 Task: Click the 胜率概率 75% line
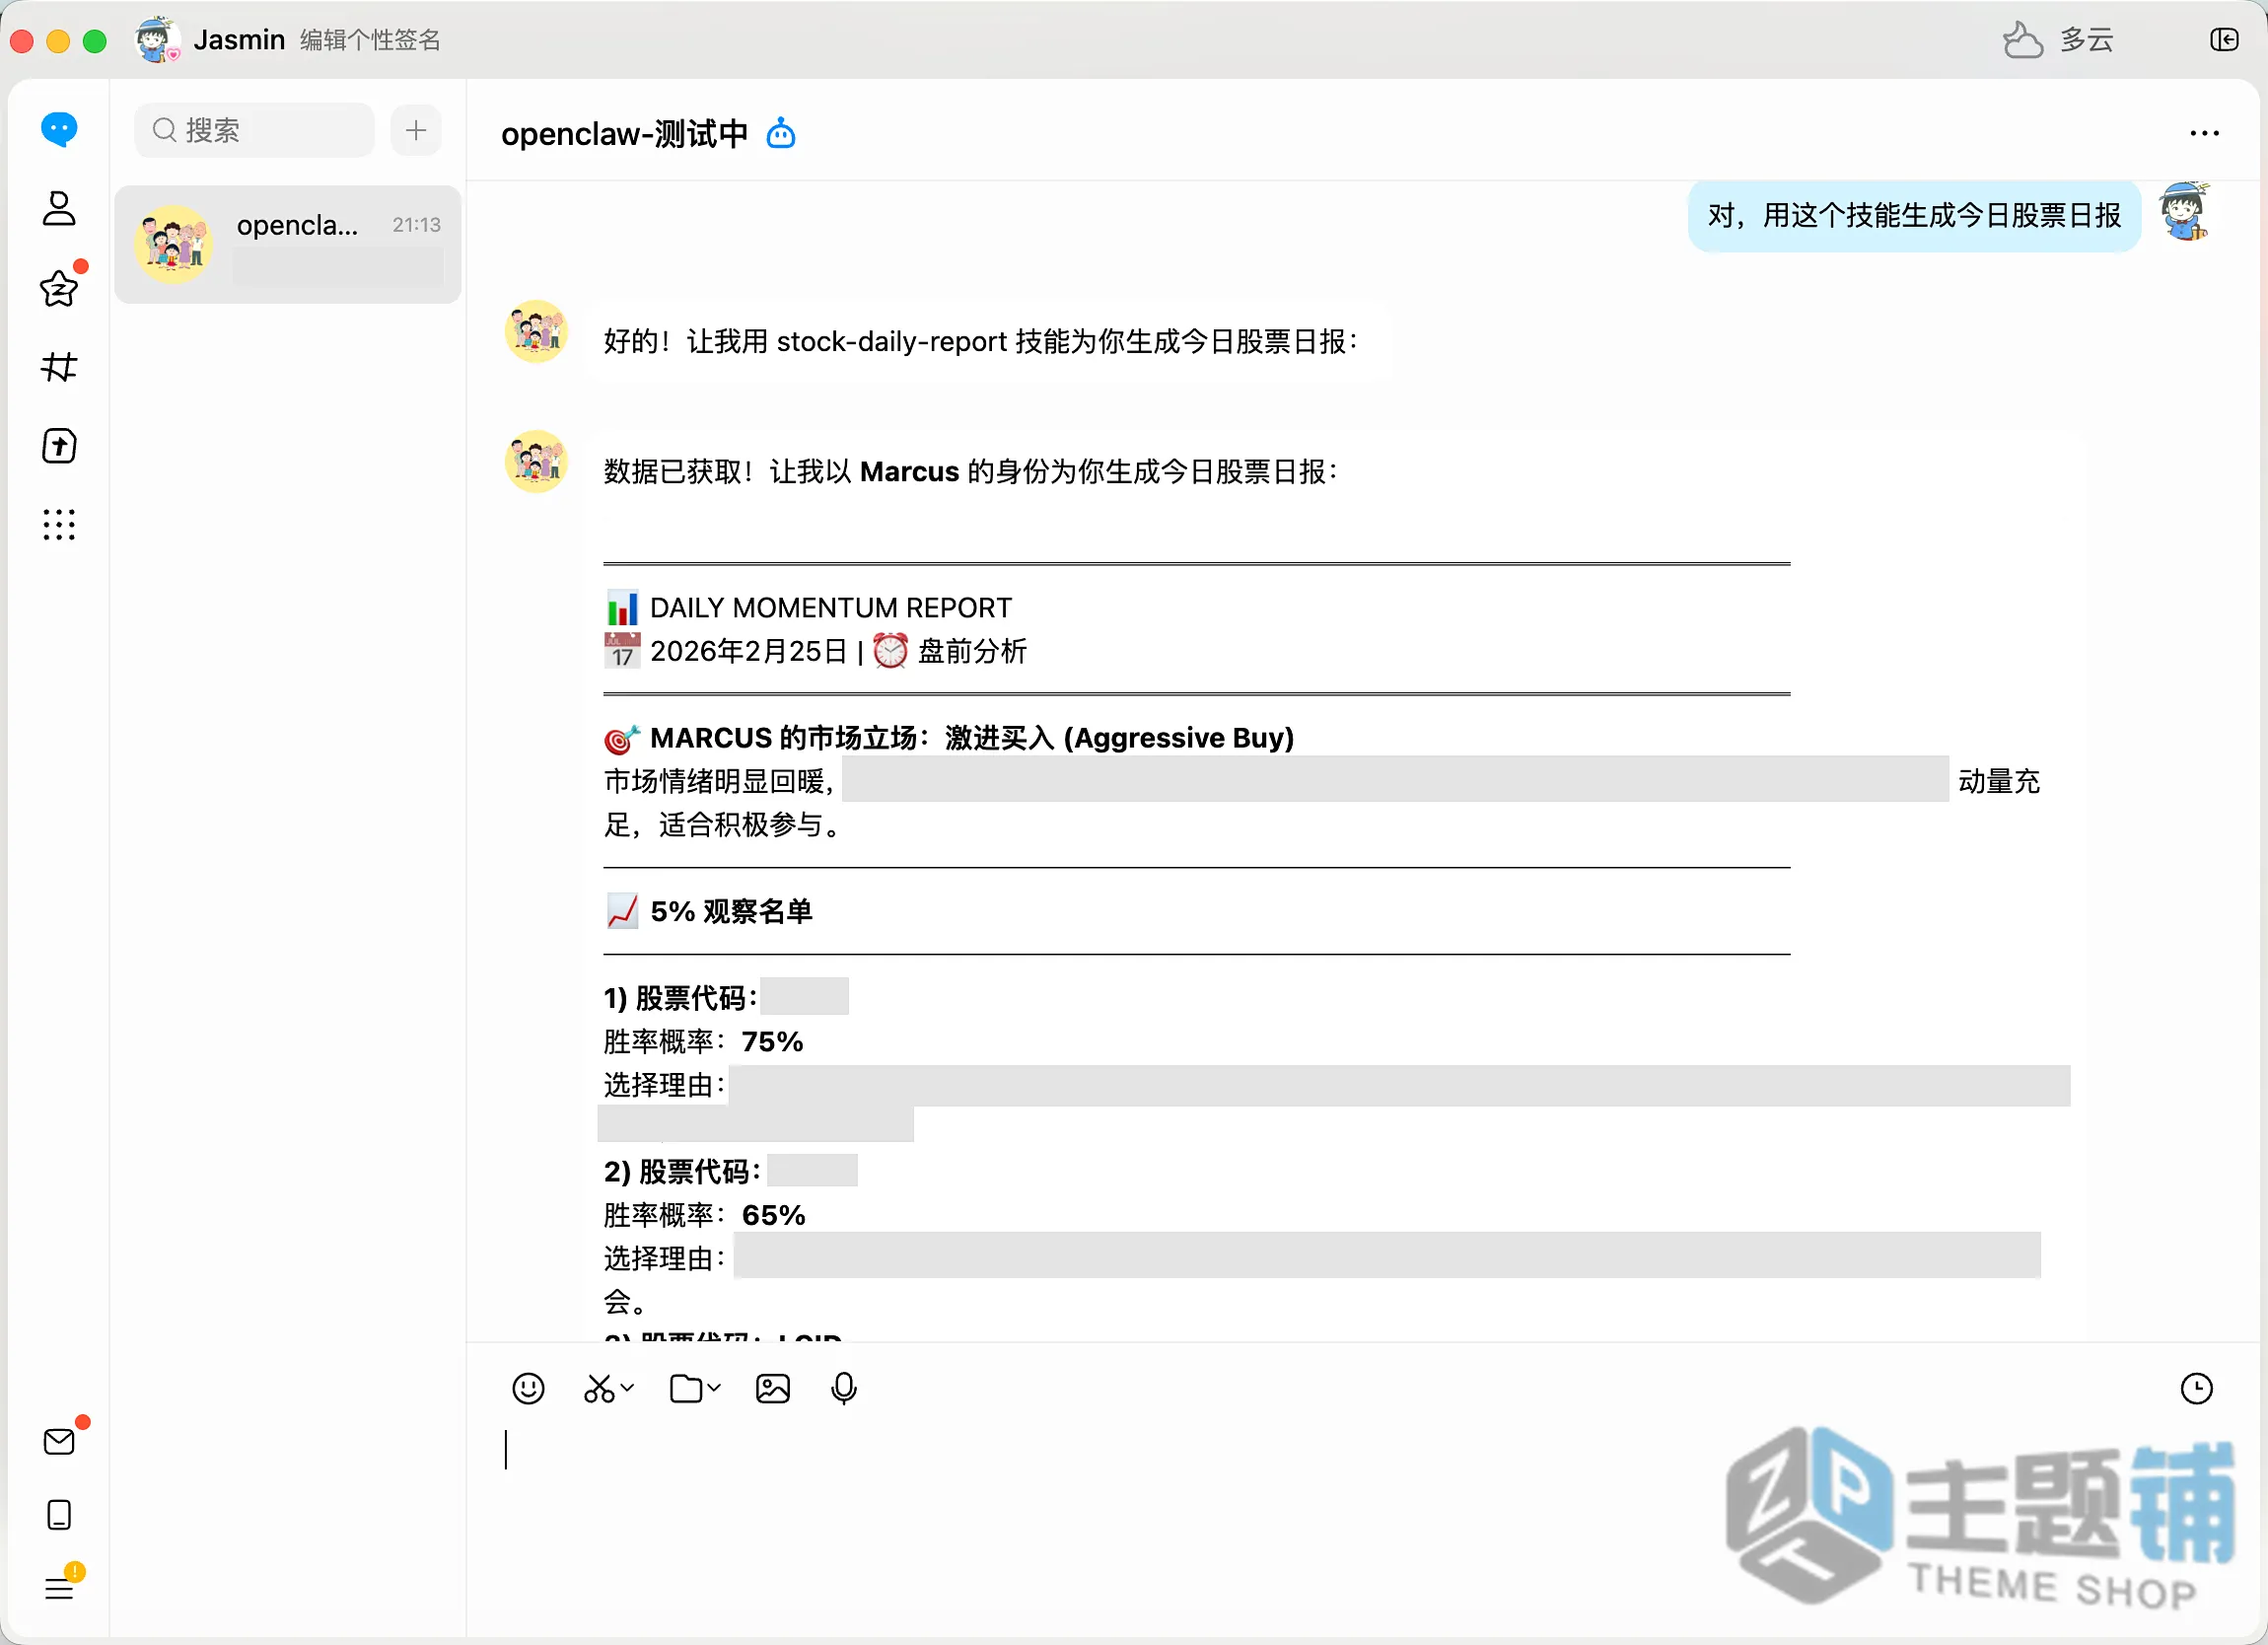[x=703, y=1041]
